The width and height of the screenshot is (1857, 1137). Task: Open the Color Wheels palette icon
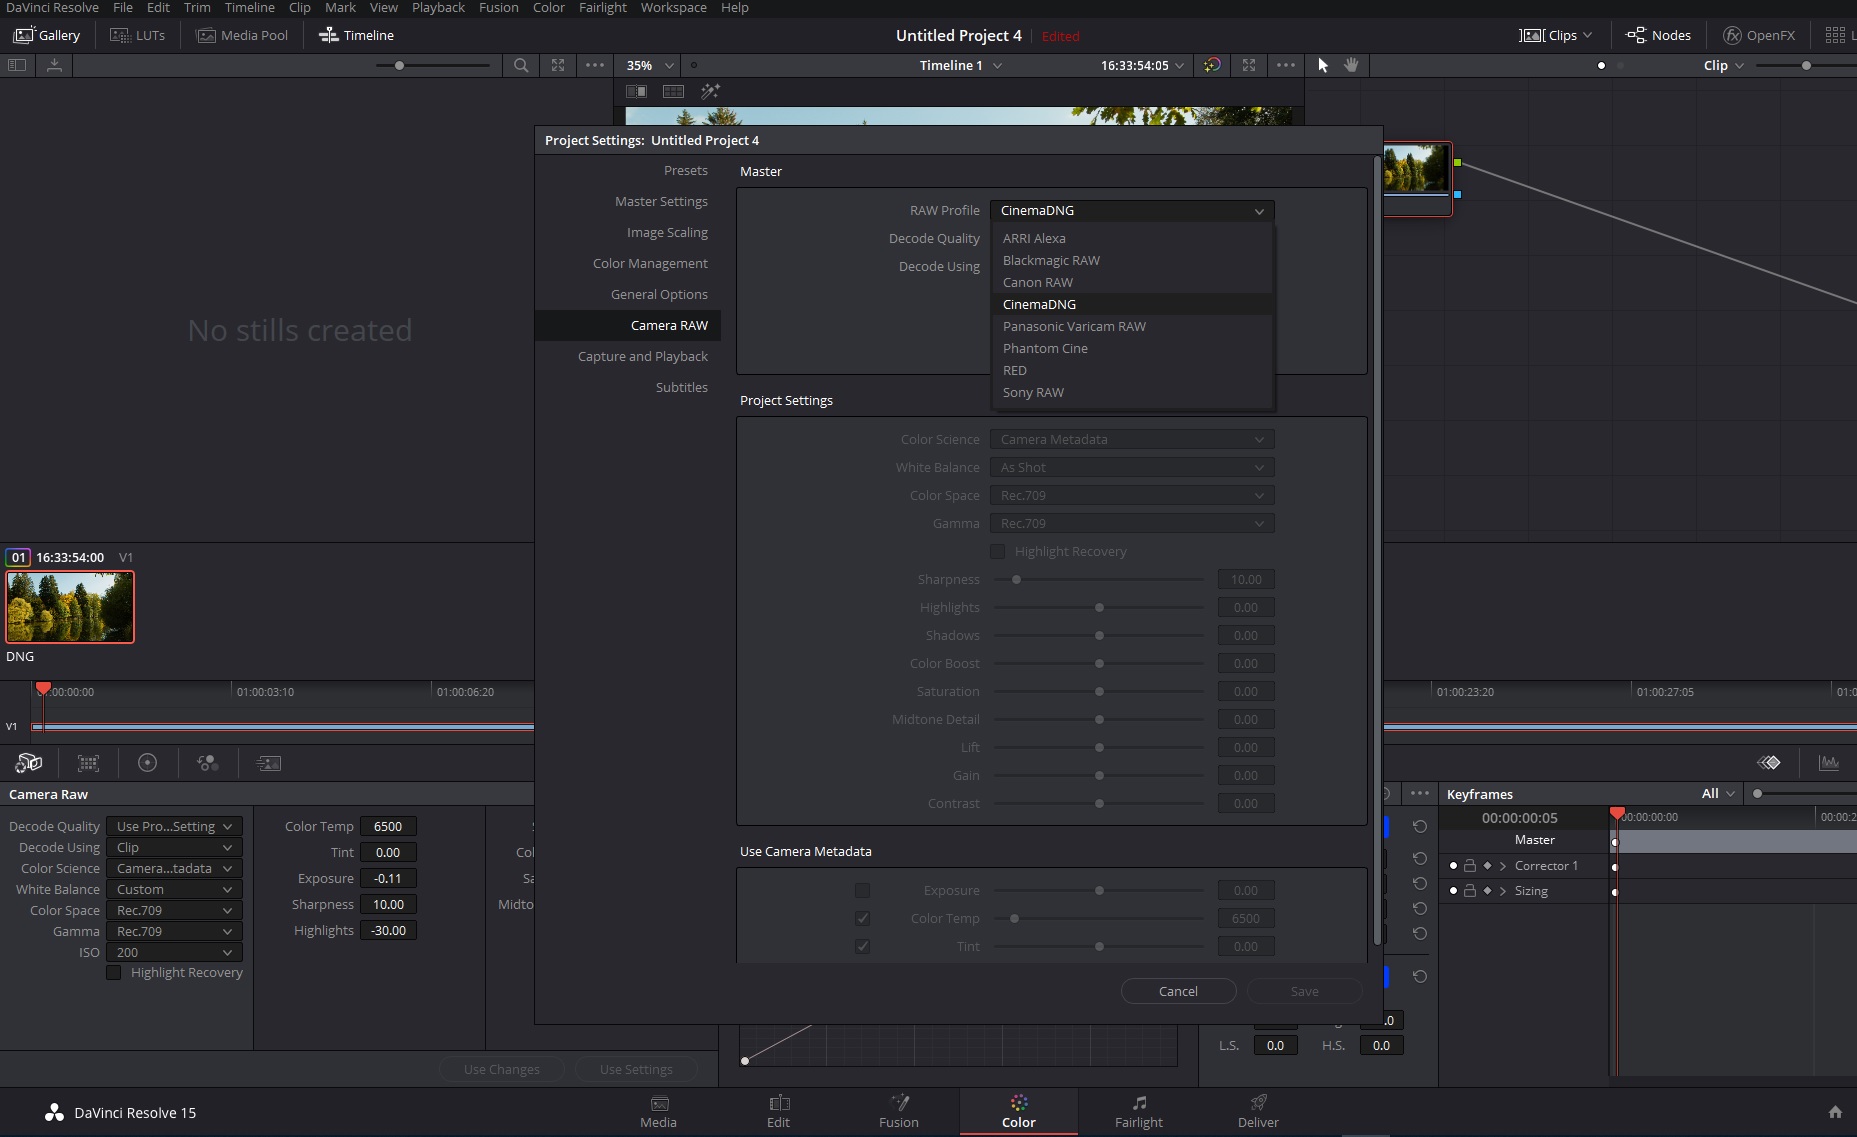[147, 763]
